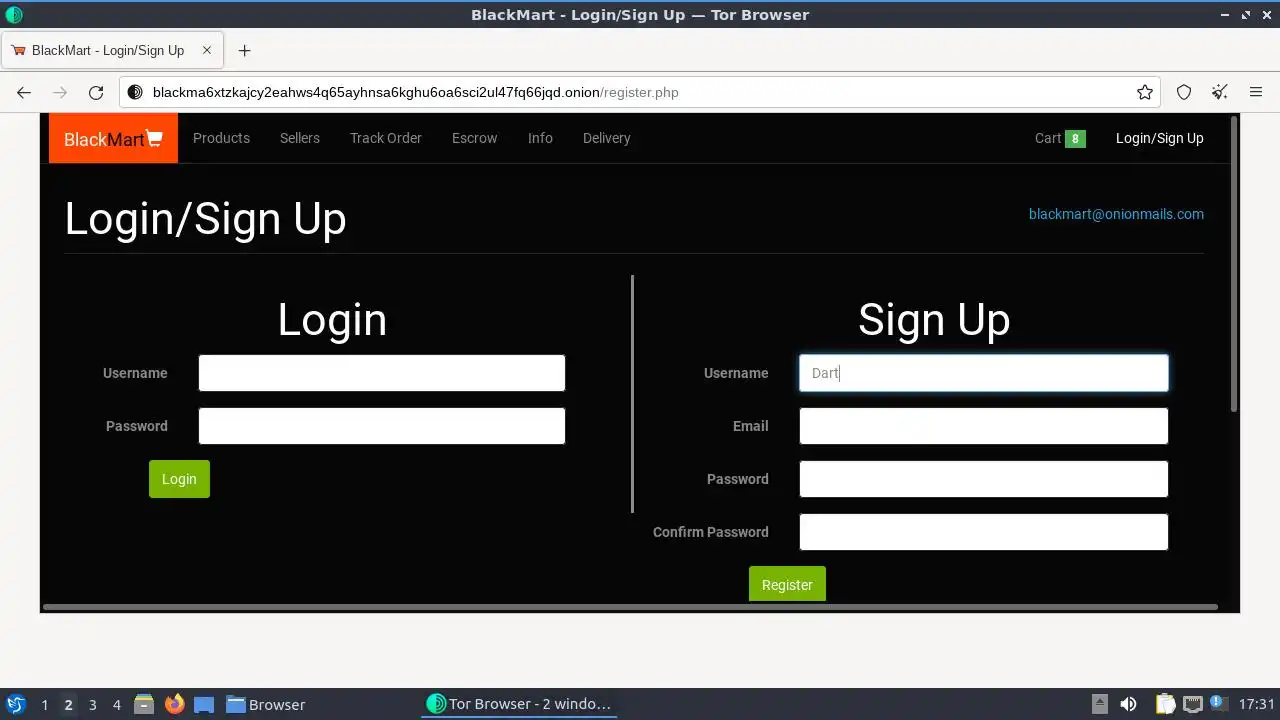Open the Sellers page in navbar
The image size is (1280, 720).
click(300, 138)
